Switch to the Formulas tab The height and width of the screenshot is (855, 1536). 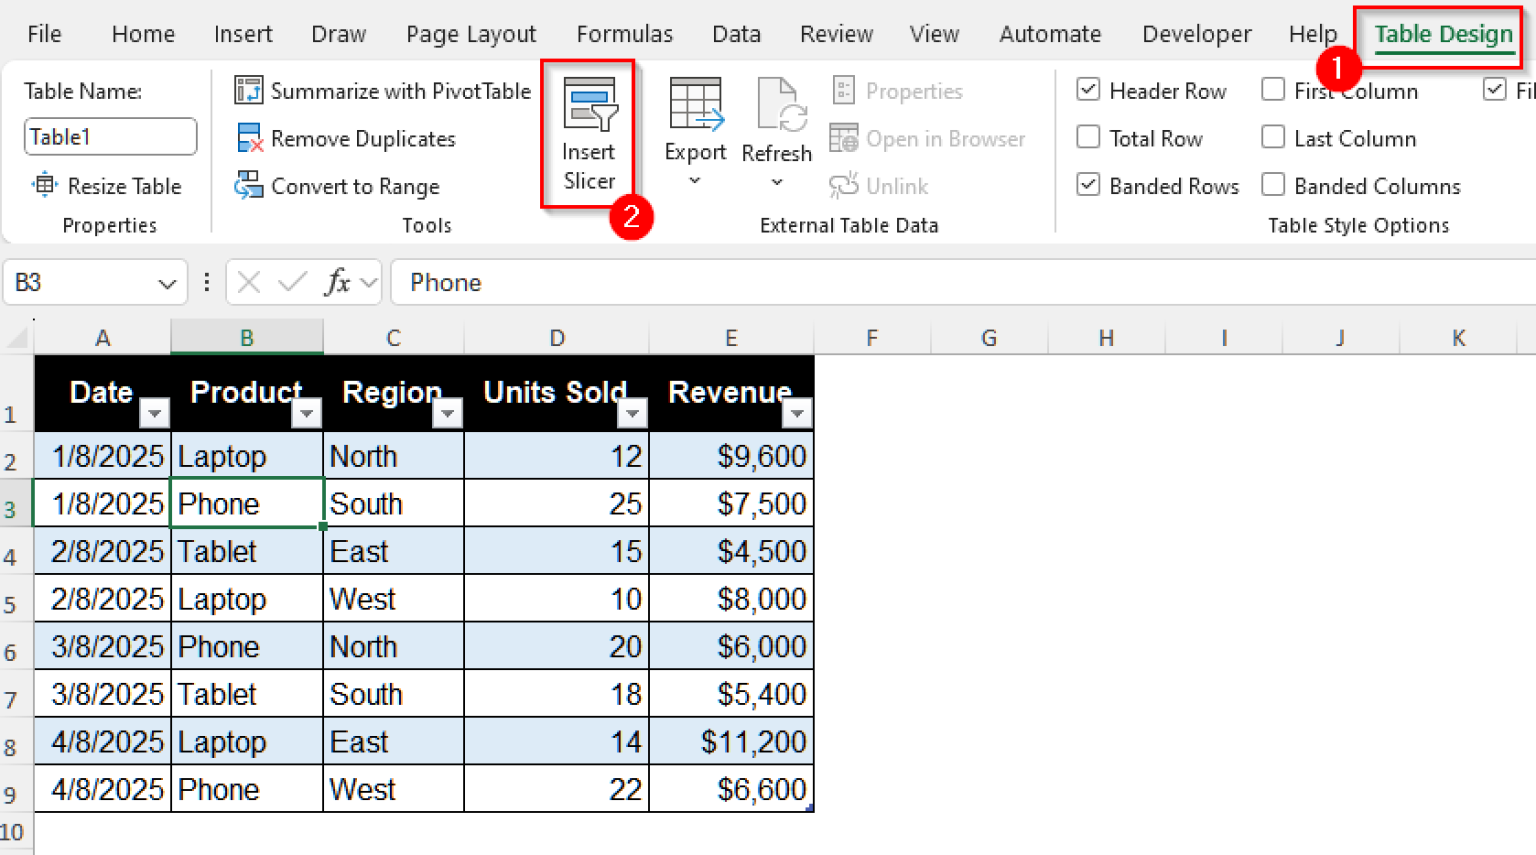coord(624,33)
